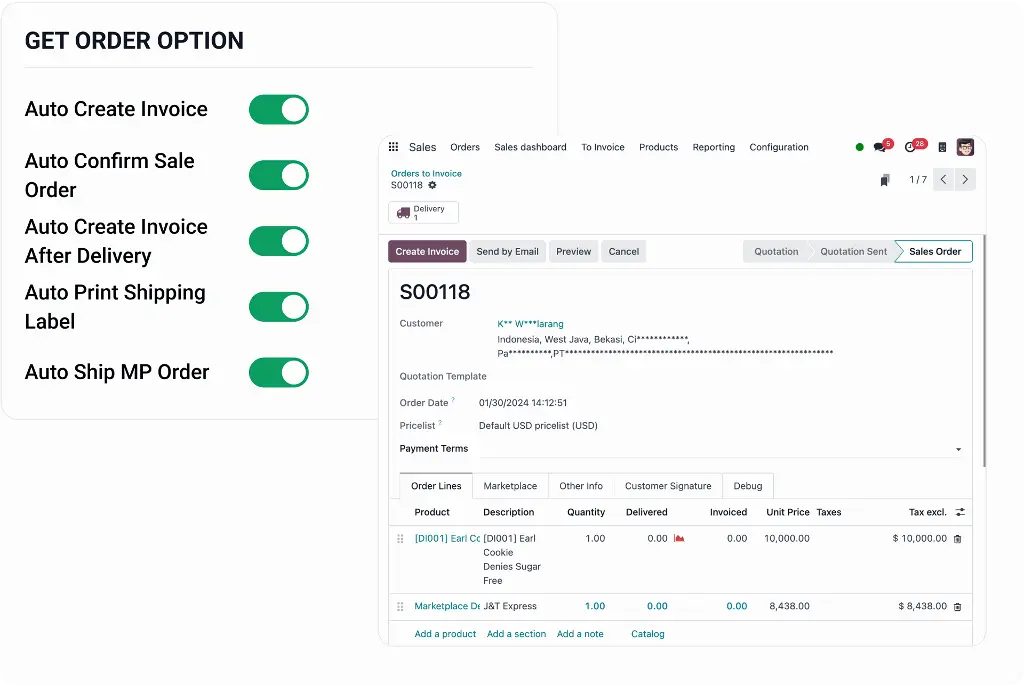Click the Add a product link
Image resolution: width=1024 pixels, height=685 pixels.
coord(445,634)
